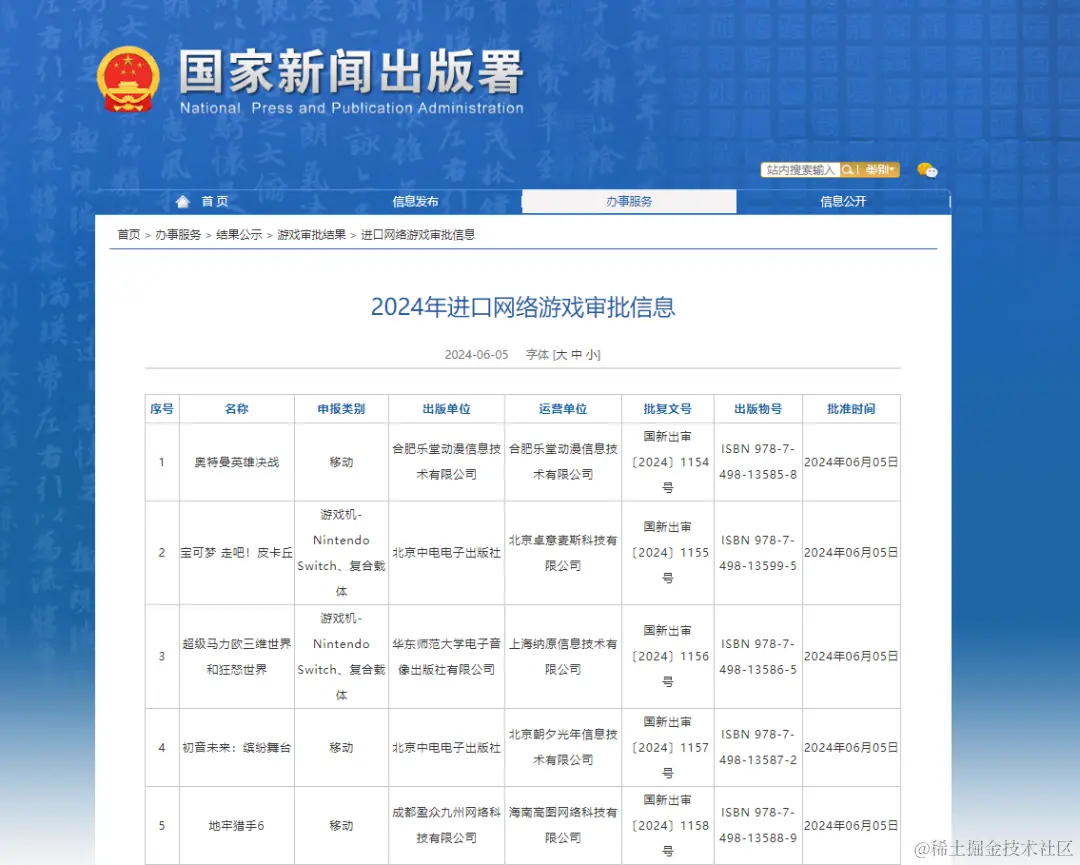Screen dimensions: 1080x865
Task: Click approval date in row 4
Action: 851,747
